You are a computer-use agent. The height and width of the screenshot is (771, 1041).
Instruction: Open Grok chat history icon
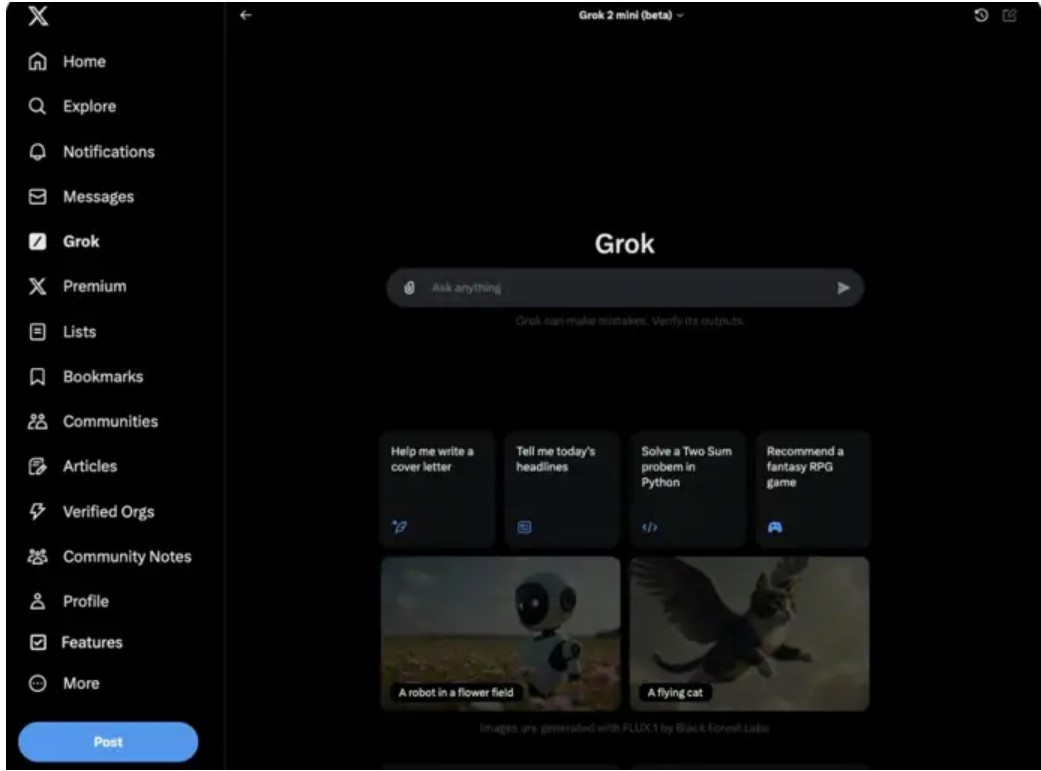[981, 15]
